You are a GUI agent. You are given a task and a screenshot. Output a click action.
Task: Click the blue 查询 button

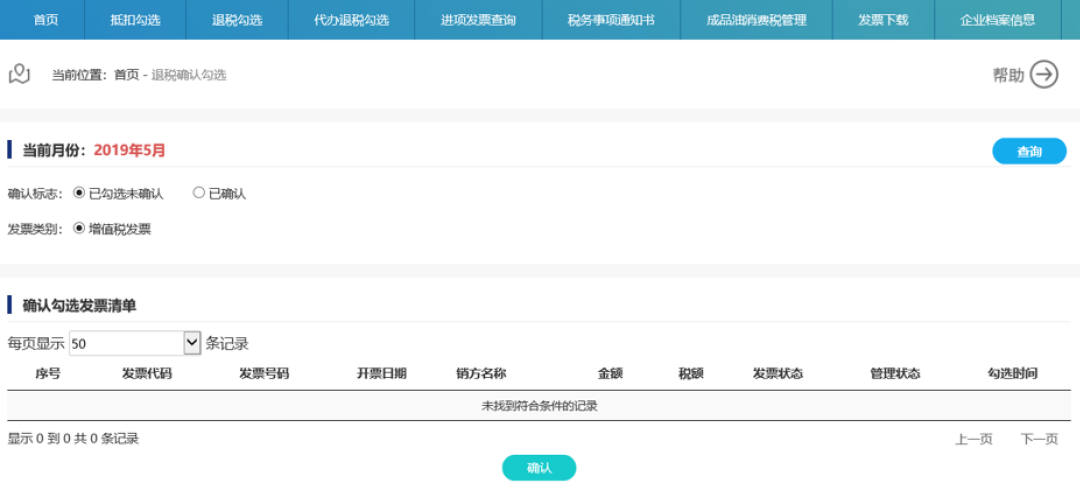coord(1029,152)
